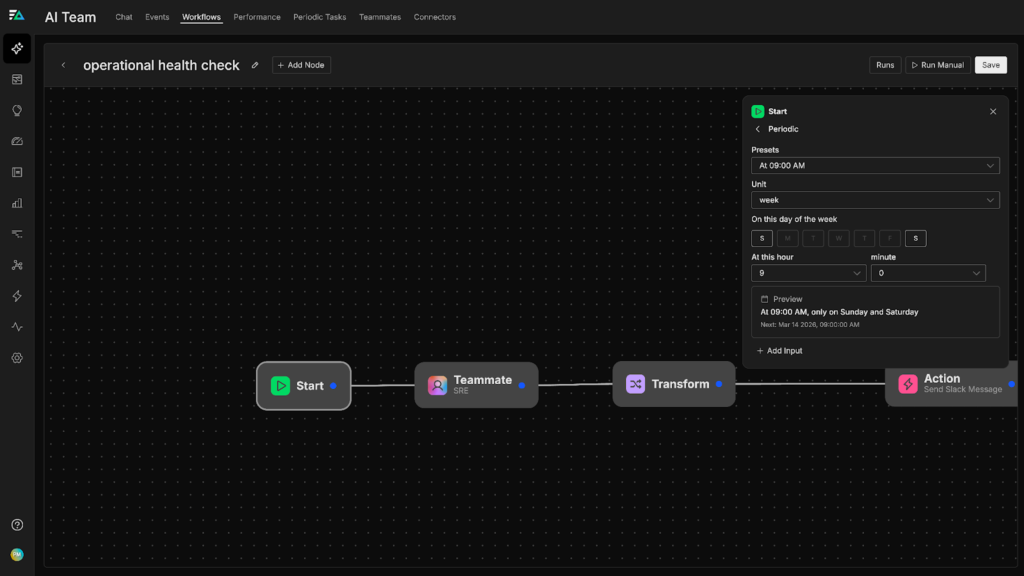Click the pink Action node icon
Viewport: 1024px width, 576px height.
coord(907,384)
